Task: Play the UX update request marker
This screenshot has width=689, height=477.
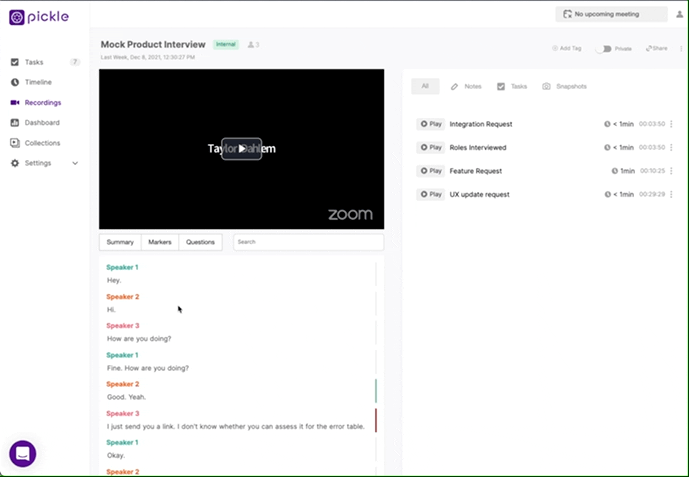Action: 431,194
